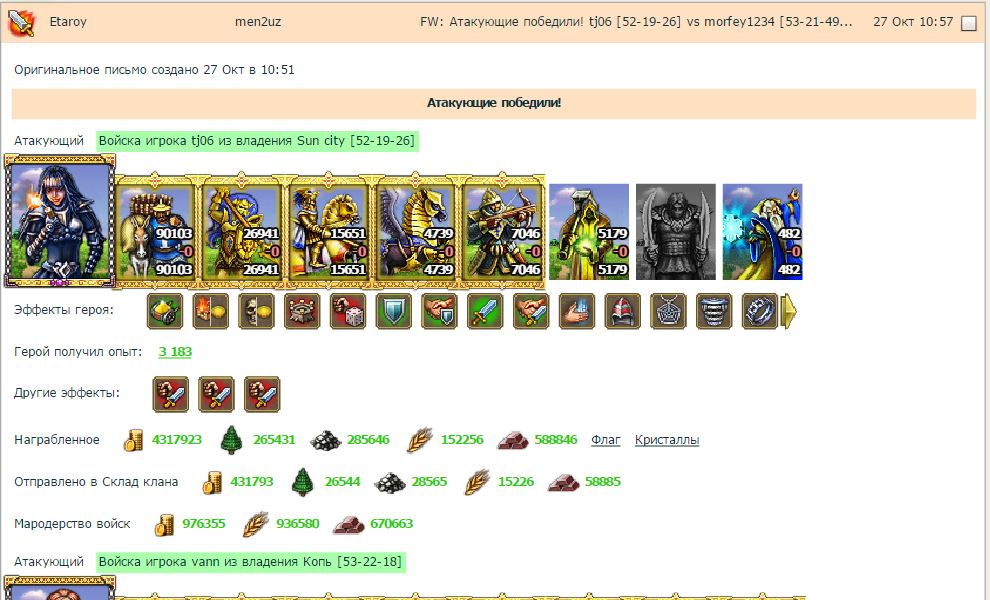Click the green shield hero effect icon
Screen dimensions: 990x600
pos(393,311)
